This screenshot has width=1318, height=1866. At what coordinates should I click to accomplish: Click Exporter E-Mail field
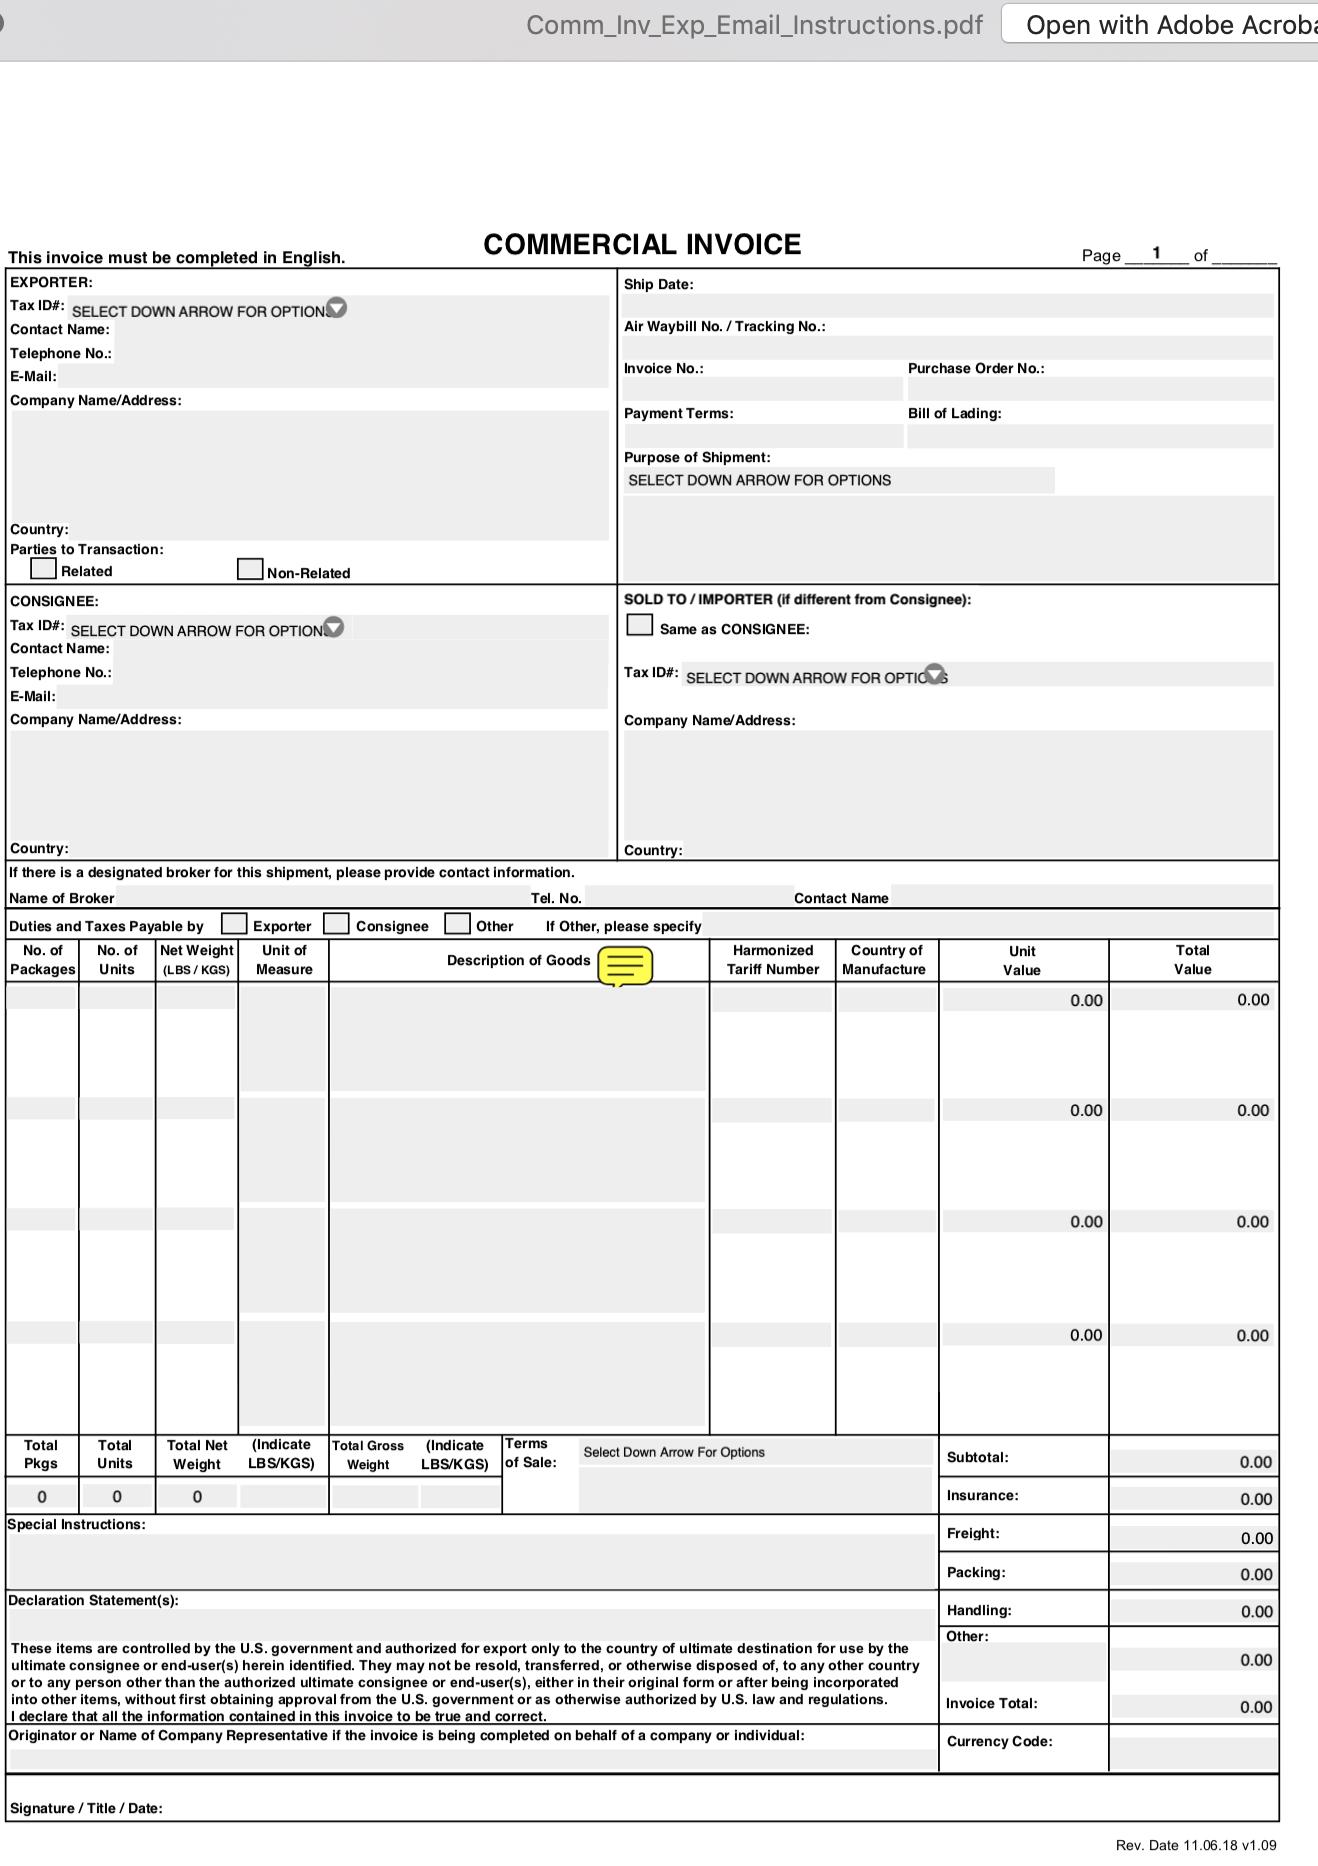pos(333,377)
